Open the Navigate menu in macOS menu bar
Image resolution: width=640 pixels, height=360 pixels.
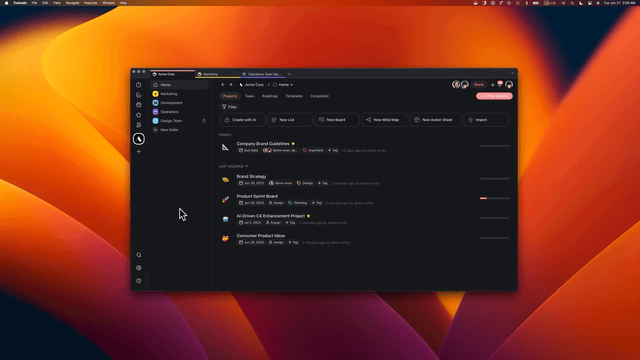[x=72, y=3]
